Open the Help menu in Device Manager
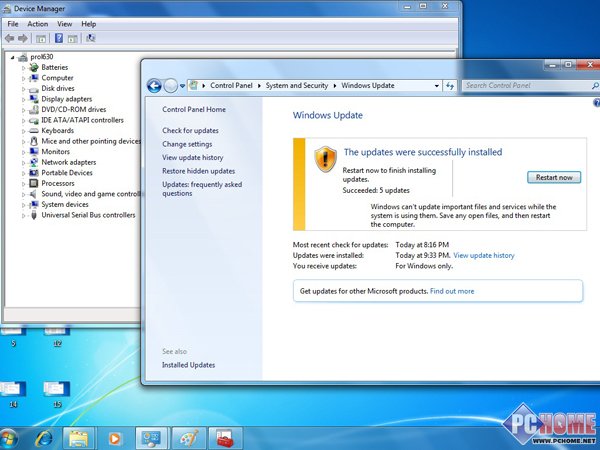Image resolution: width=600 pixels, height=450 pixels. 88,24
